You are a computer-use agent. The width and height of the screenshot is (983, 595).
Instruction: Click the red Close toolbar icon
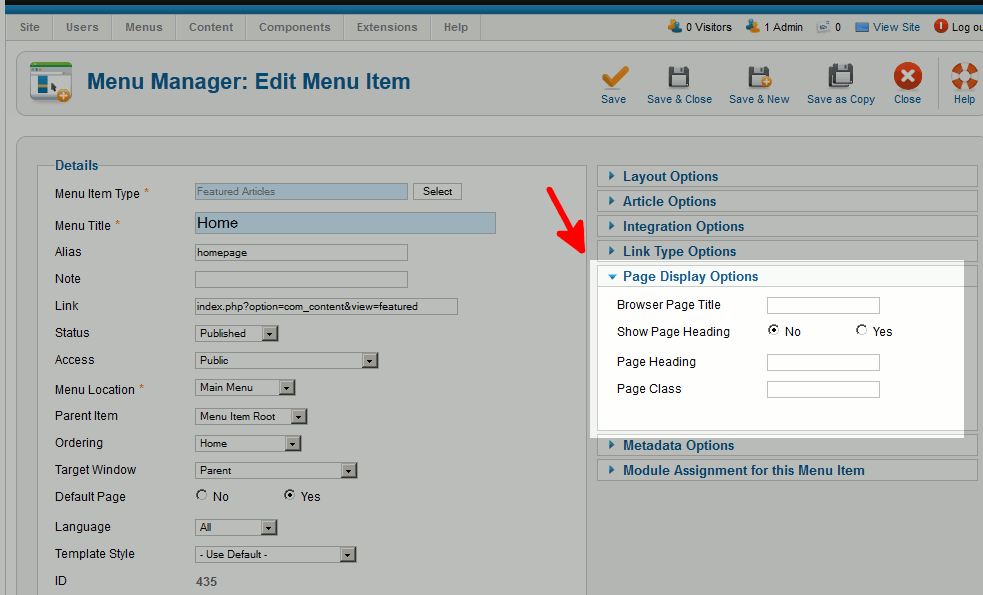907,77
